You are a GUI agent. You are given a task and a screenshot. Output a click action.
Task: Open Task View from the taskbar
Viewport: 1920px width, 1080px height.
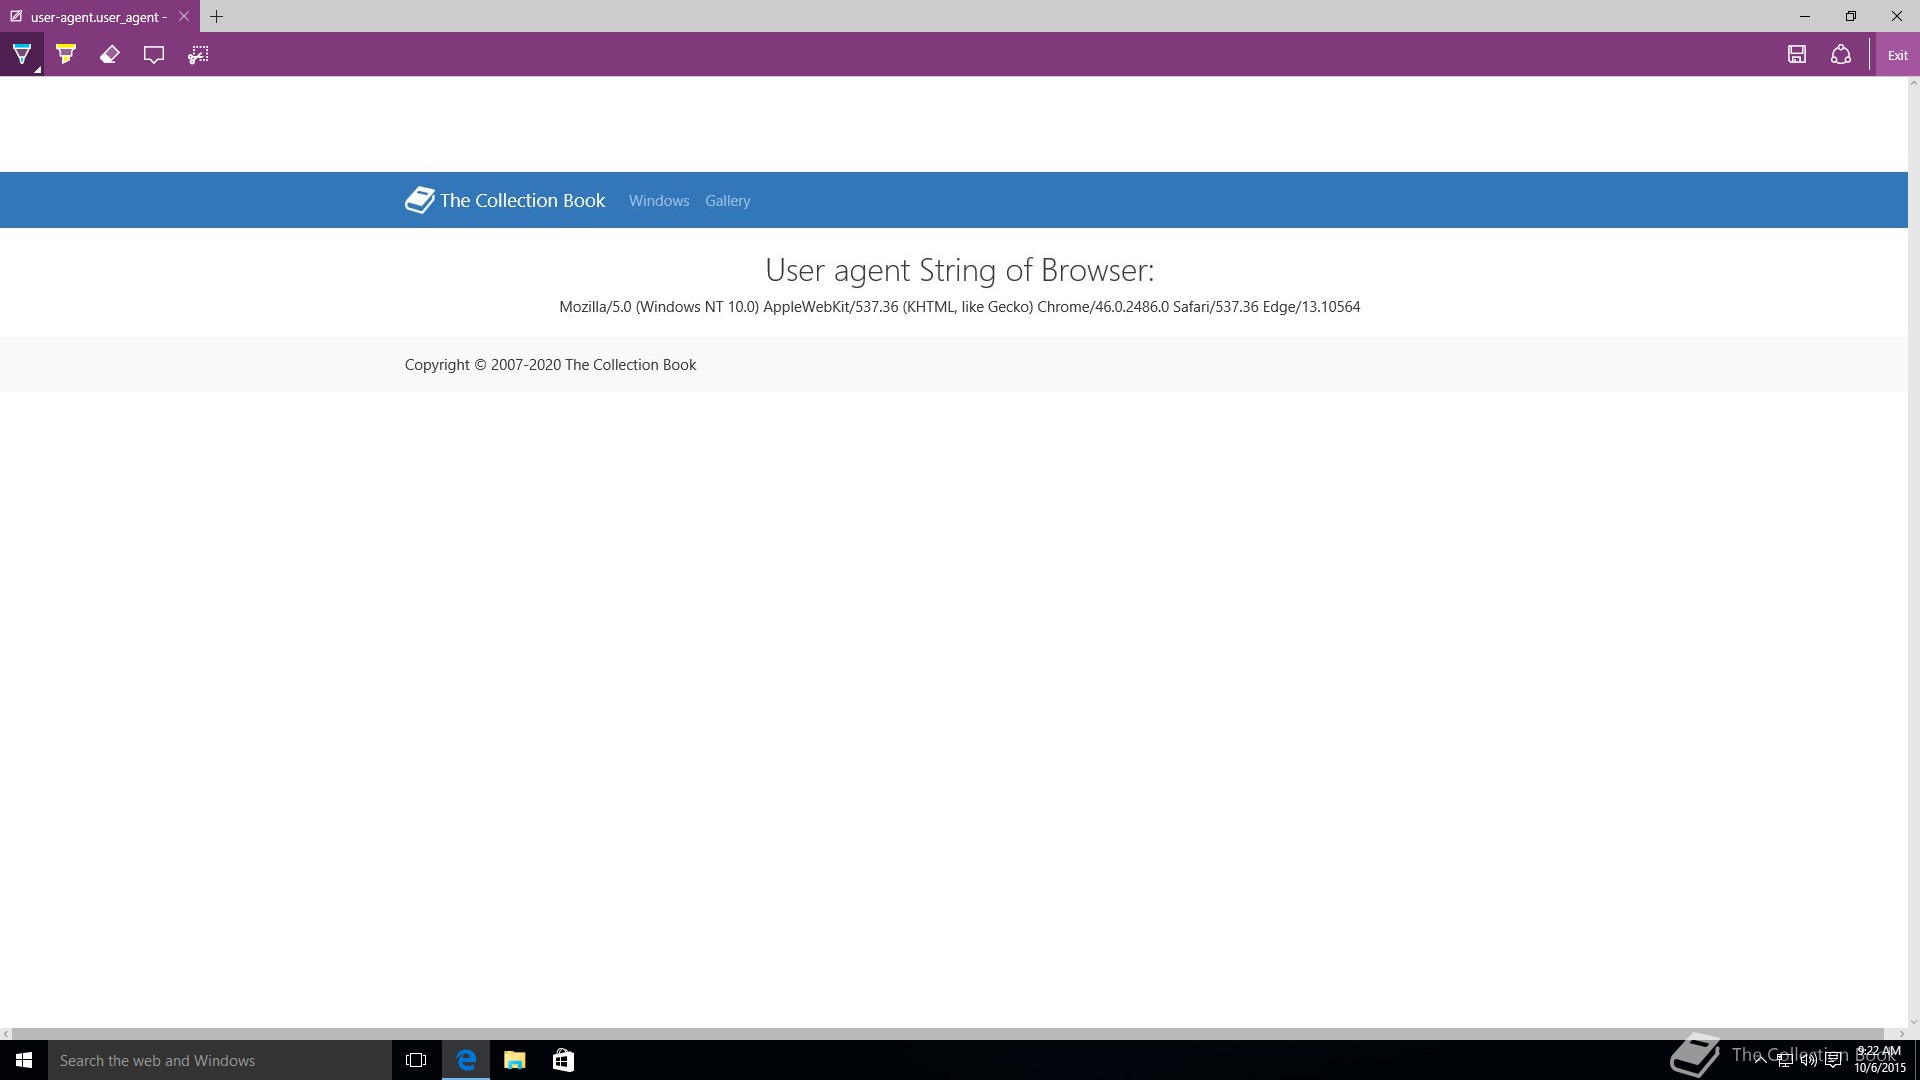[416, 1060]
